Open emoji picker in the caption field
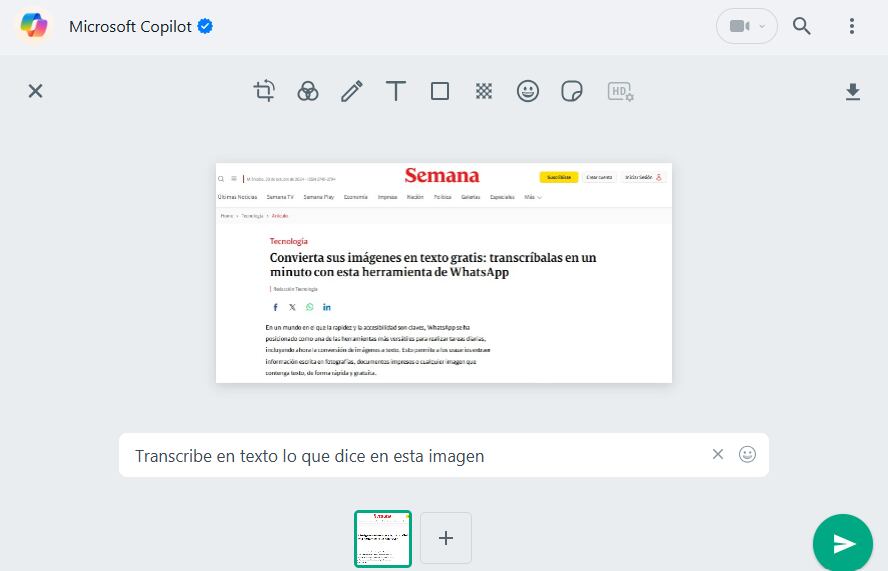The width and height of the screenshot is (888, 571). click(747, 454)
